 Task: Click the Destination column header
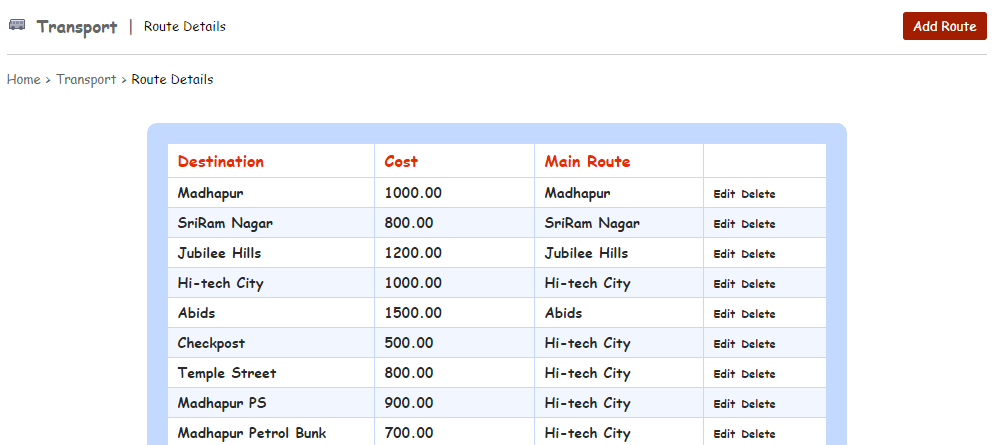(221, 161)
